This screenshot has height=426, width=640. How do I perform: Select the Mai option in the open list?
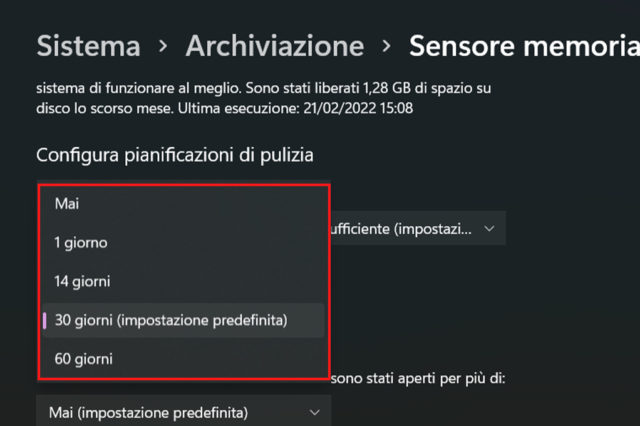(x=67, y=204)
